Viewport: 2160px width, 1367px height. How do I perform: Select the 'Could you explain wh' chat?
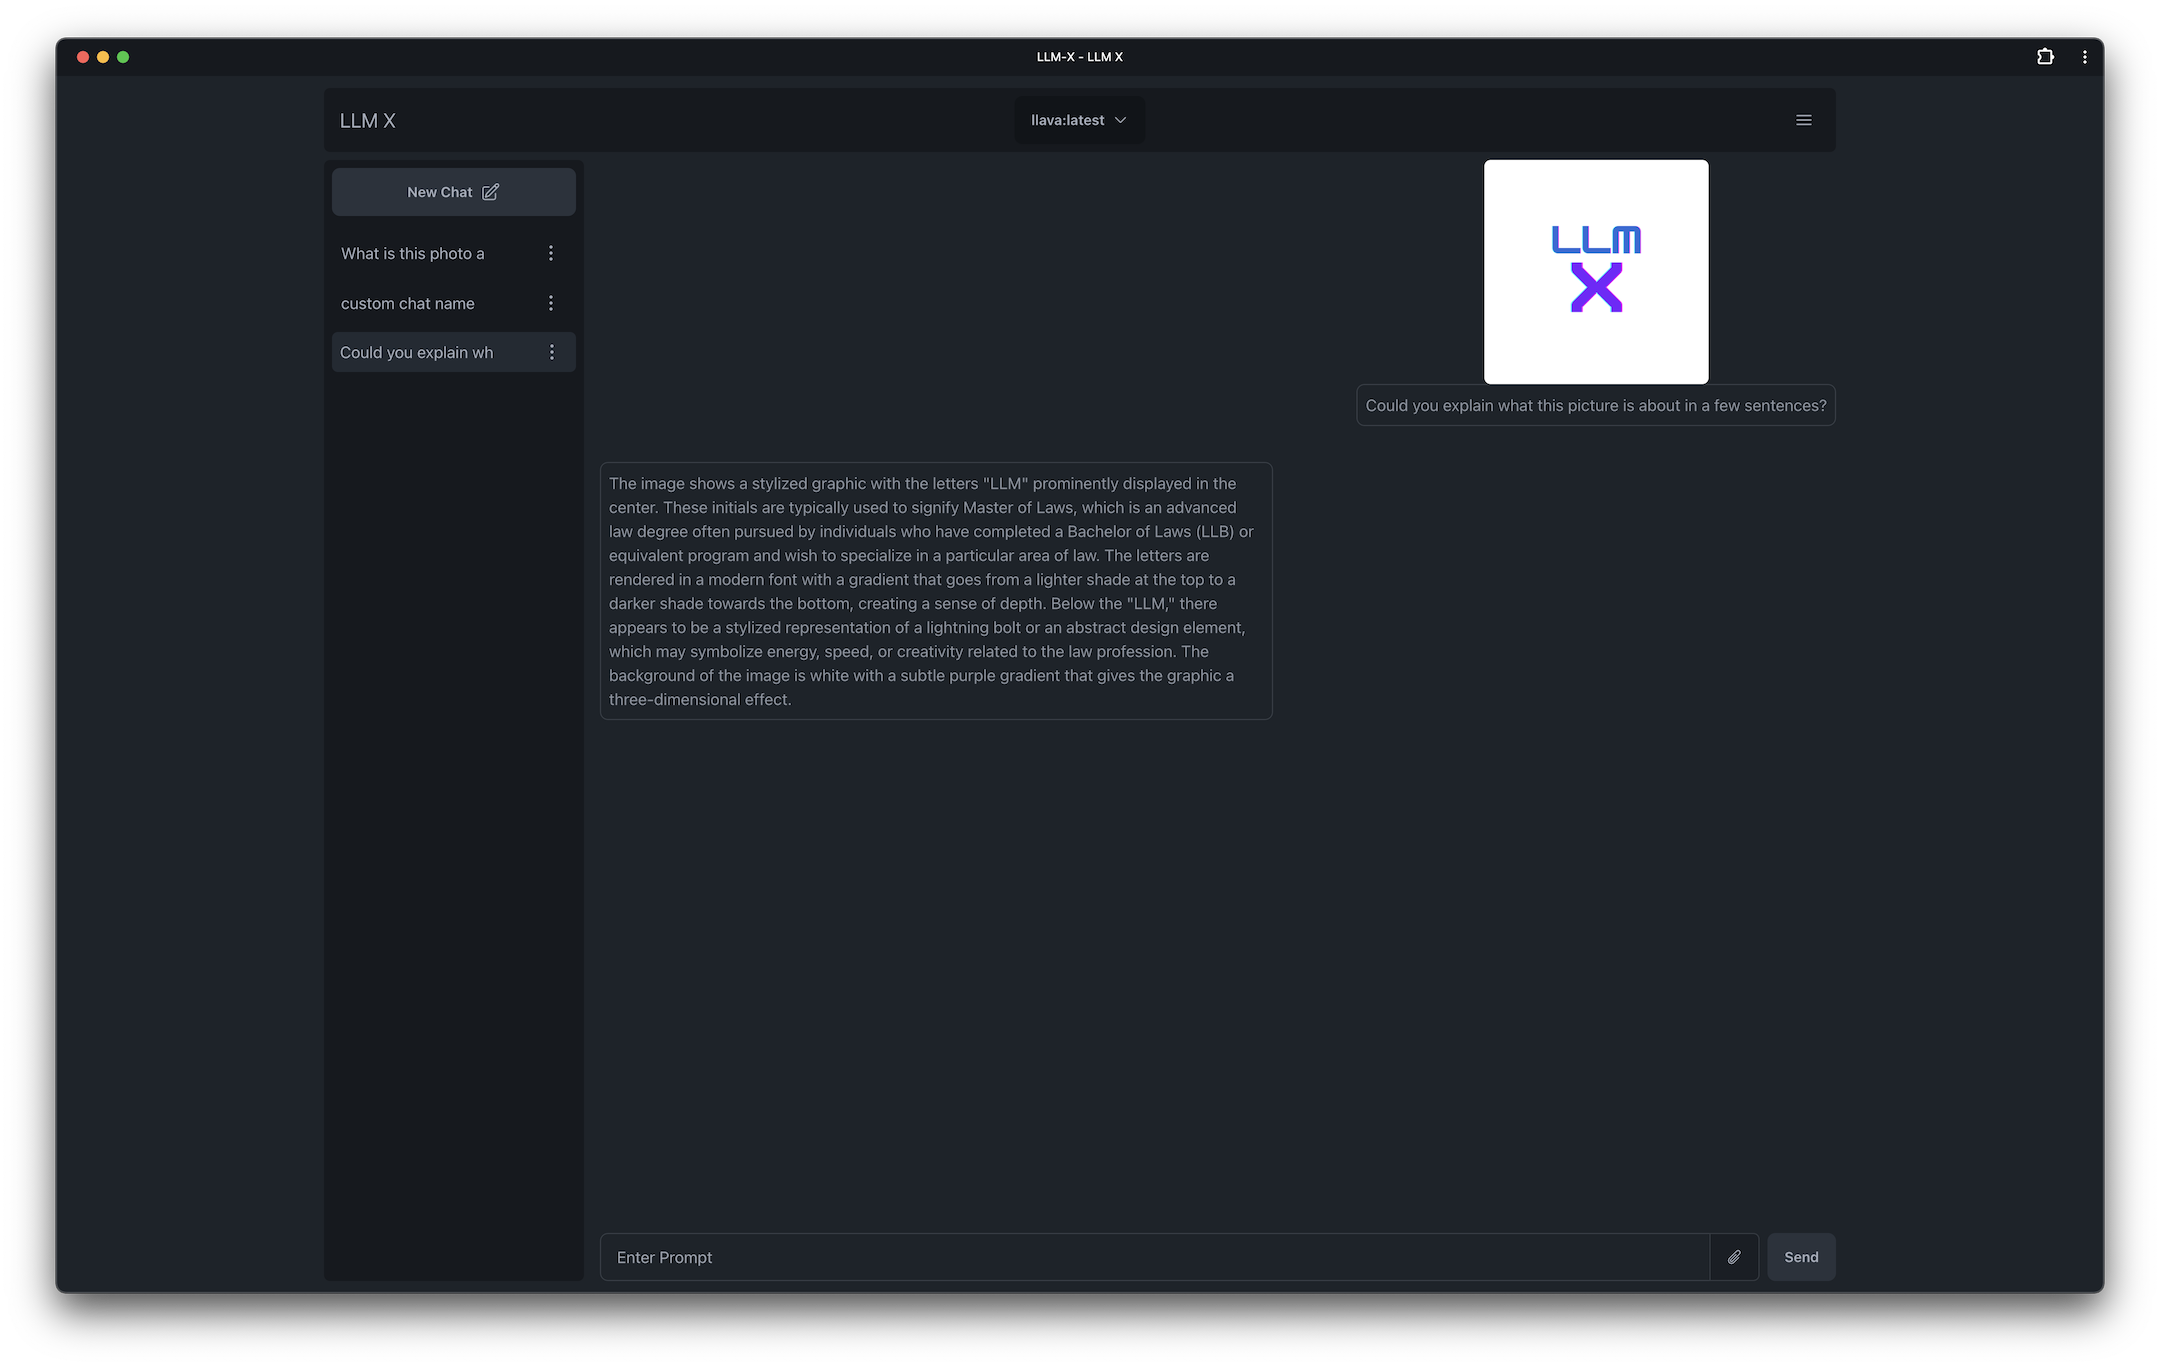[x=416, y=353]
